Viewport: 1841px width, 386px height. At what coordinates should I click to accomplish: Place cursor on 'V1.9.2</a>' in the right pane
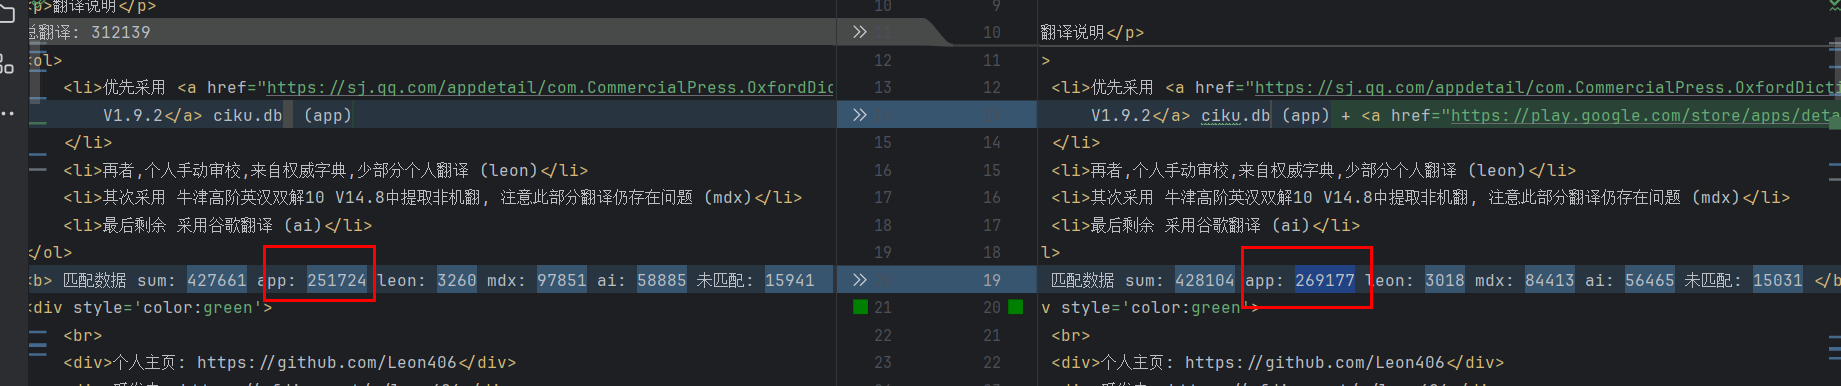(1140, 116)
